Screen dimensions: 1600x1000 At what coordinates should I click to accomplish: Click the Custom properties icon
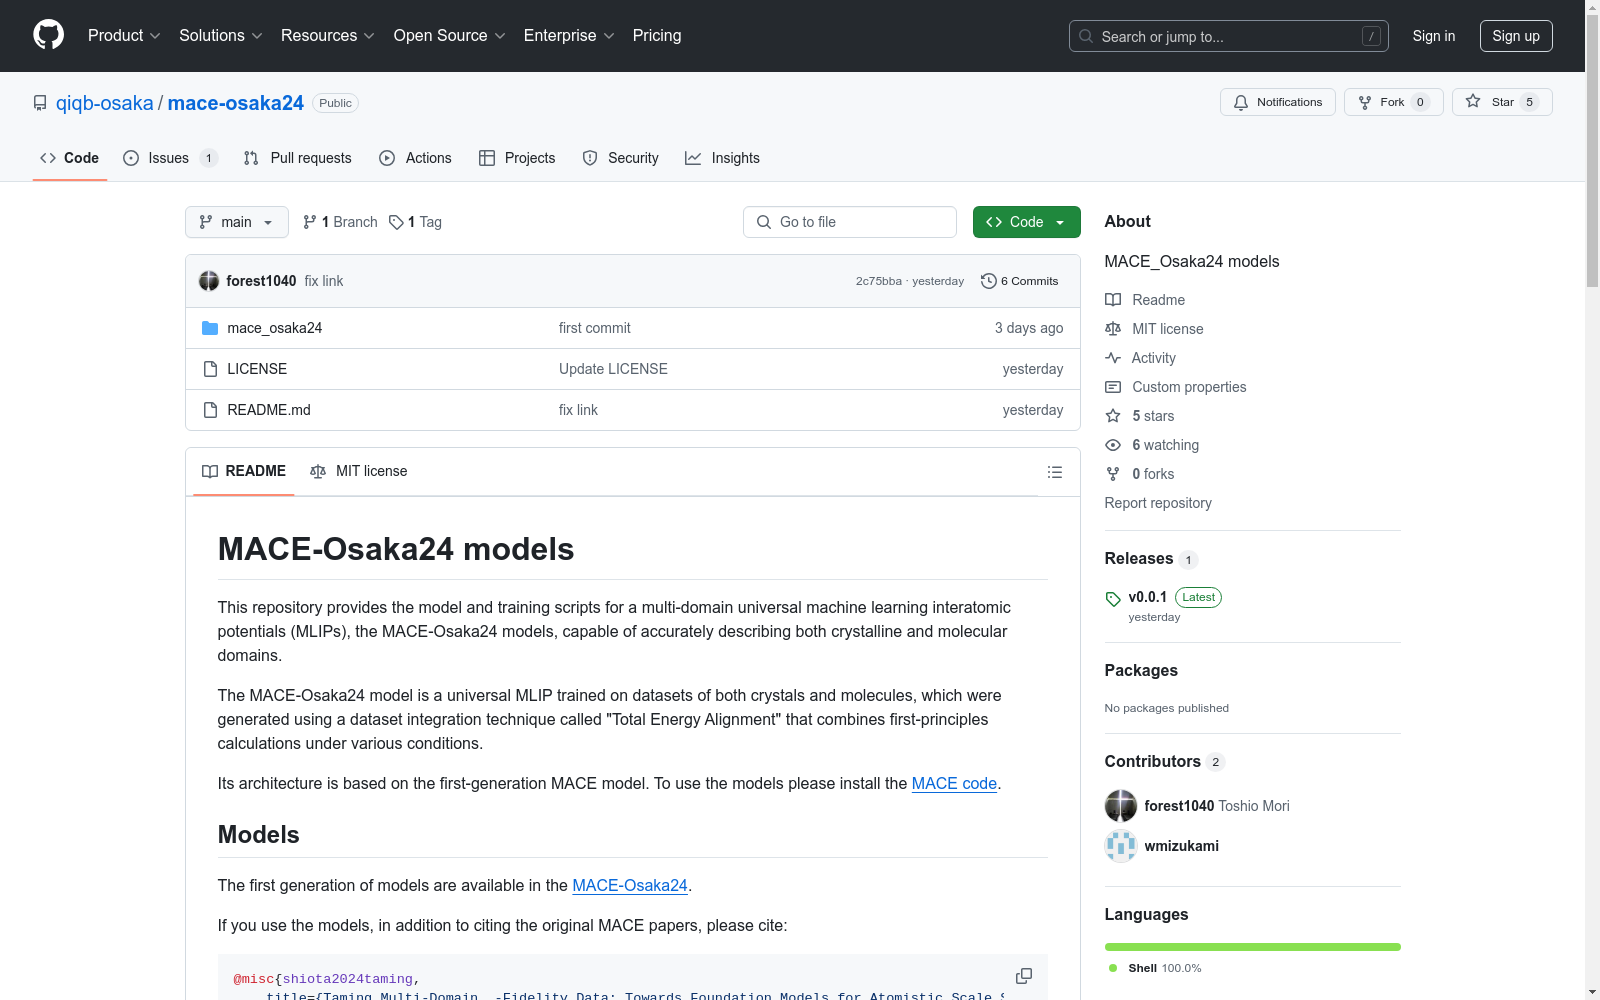(1113, 387)
